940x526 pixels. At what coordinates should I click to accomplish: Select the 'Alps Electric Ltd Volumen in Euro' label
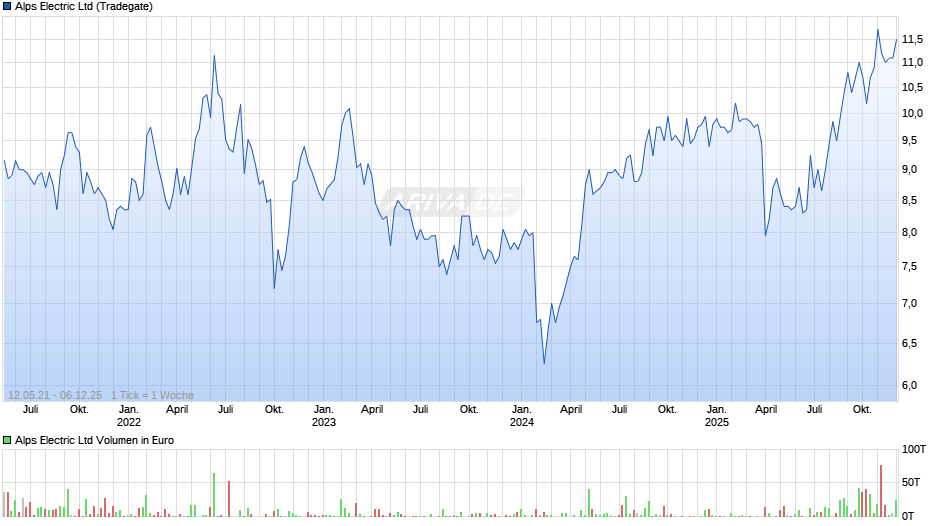tap(94, 440)
